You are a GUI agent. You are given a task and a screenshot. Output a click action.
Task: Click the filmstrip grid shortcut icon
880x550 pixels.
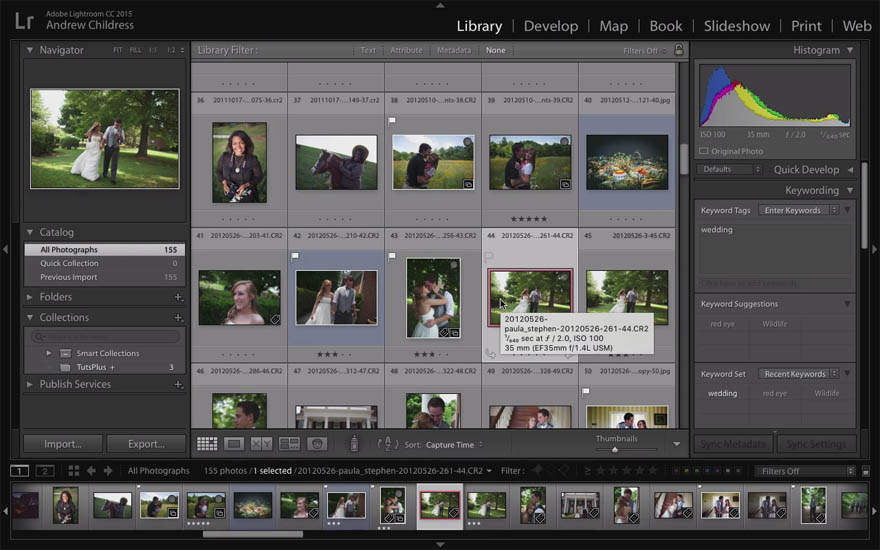pos(74,471)
